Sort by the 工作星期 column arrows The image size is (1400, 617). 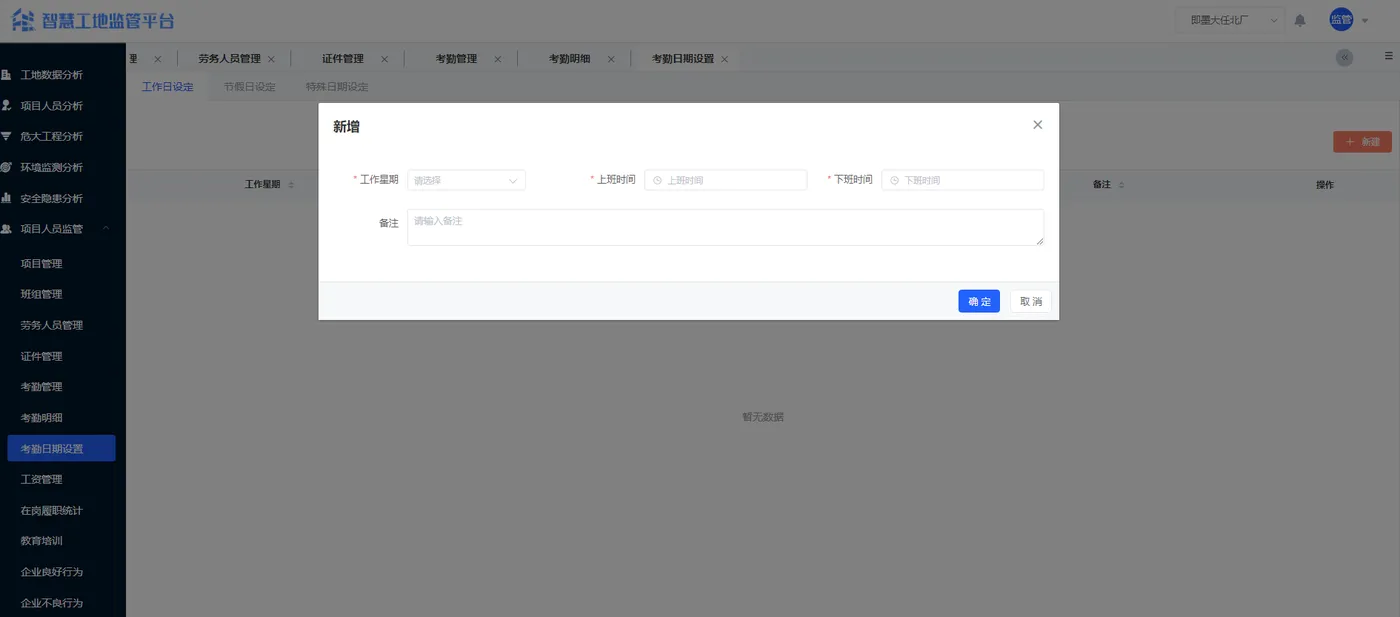click(290, 185)
